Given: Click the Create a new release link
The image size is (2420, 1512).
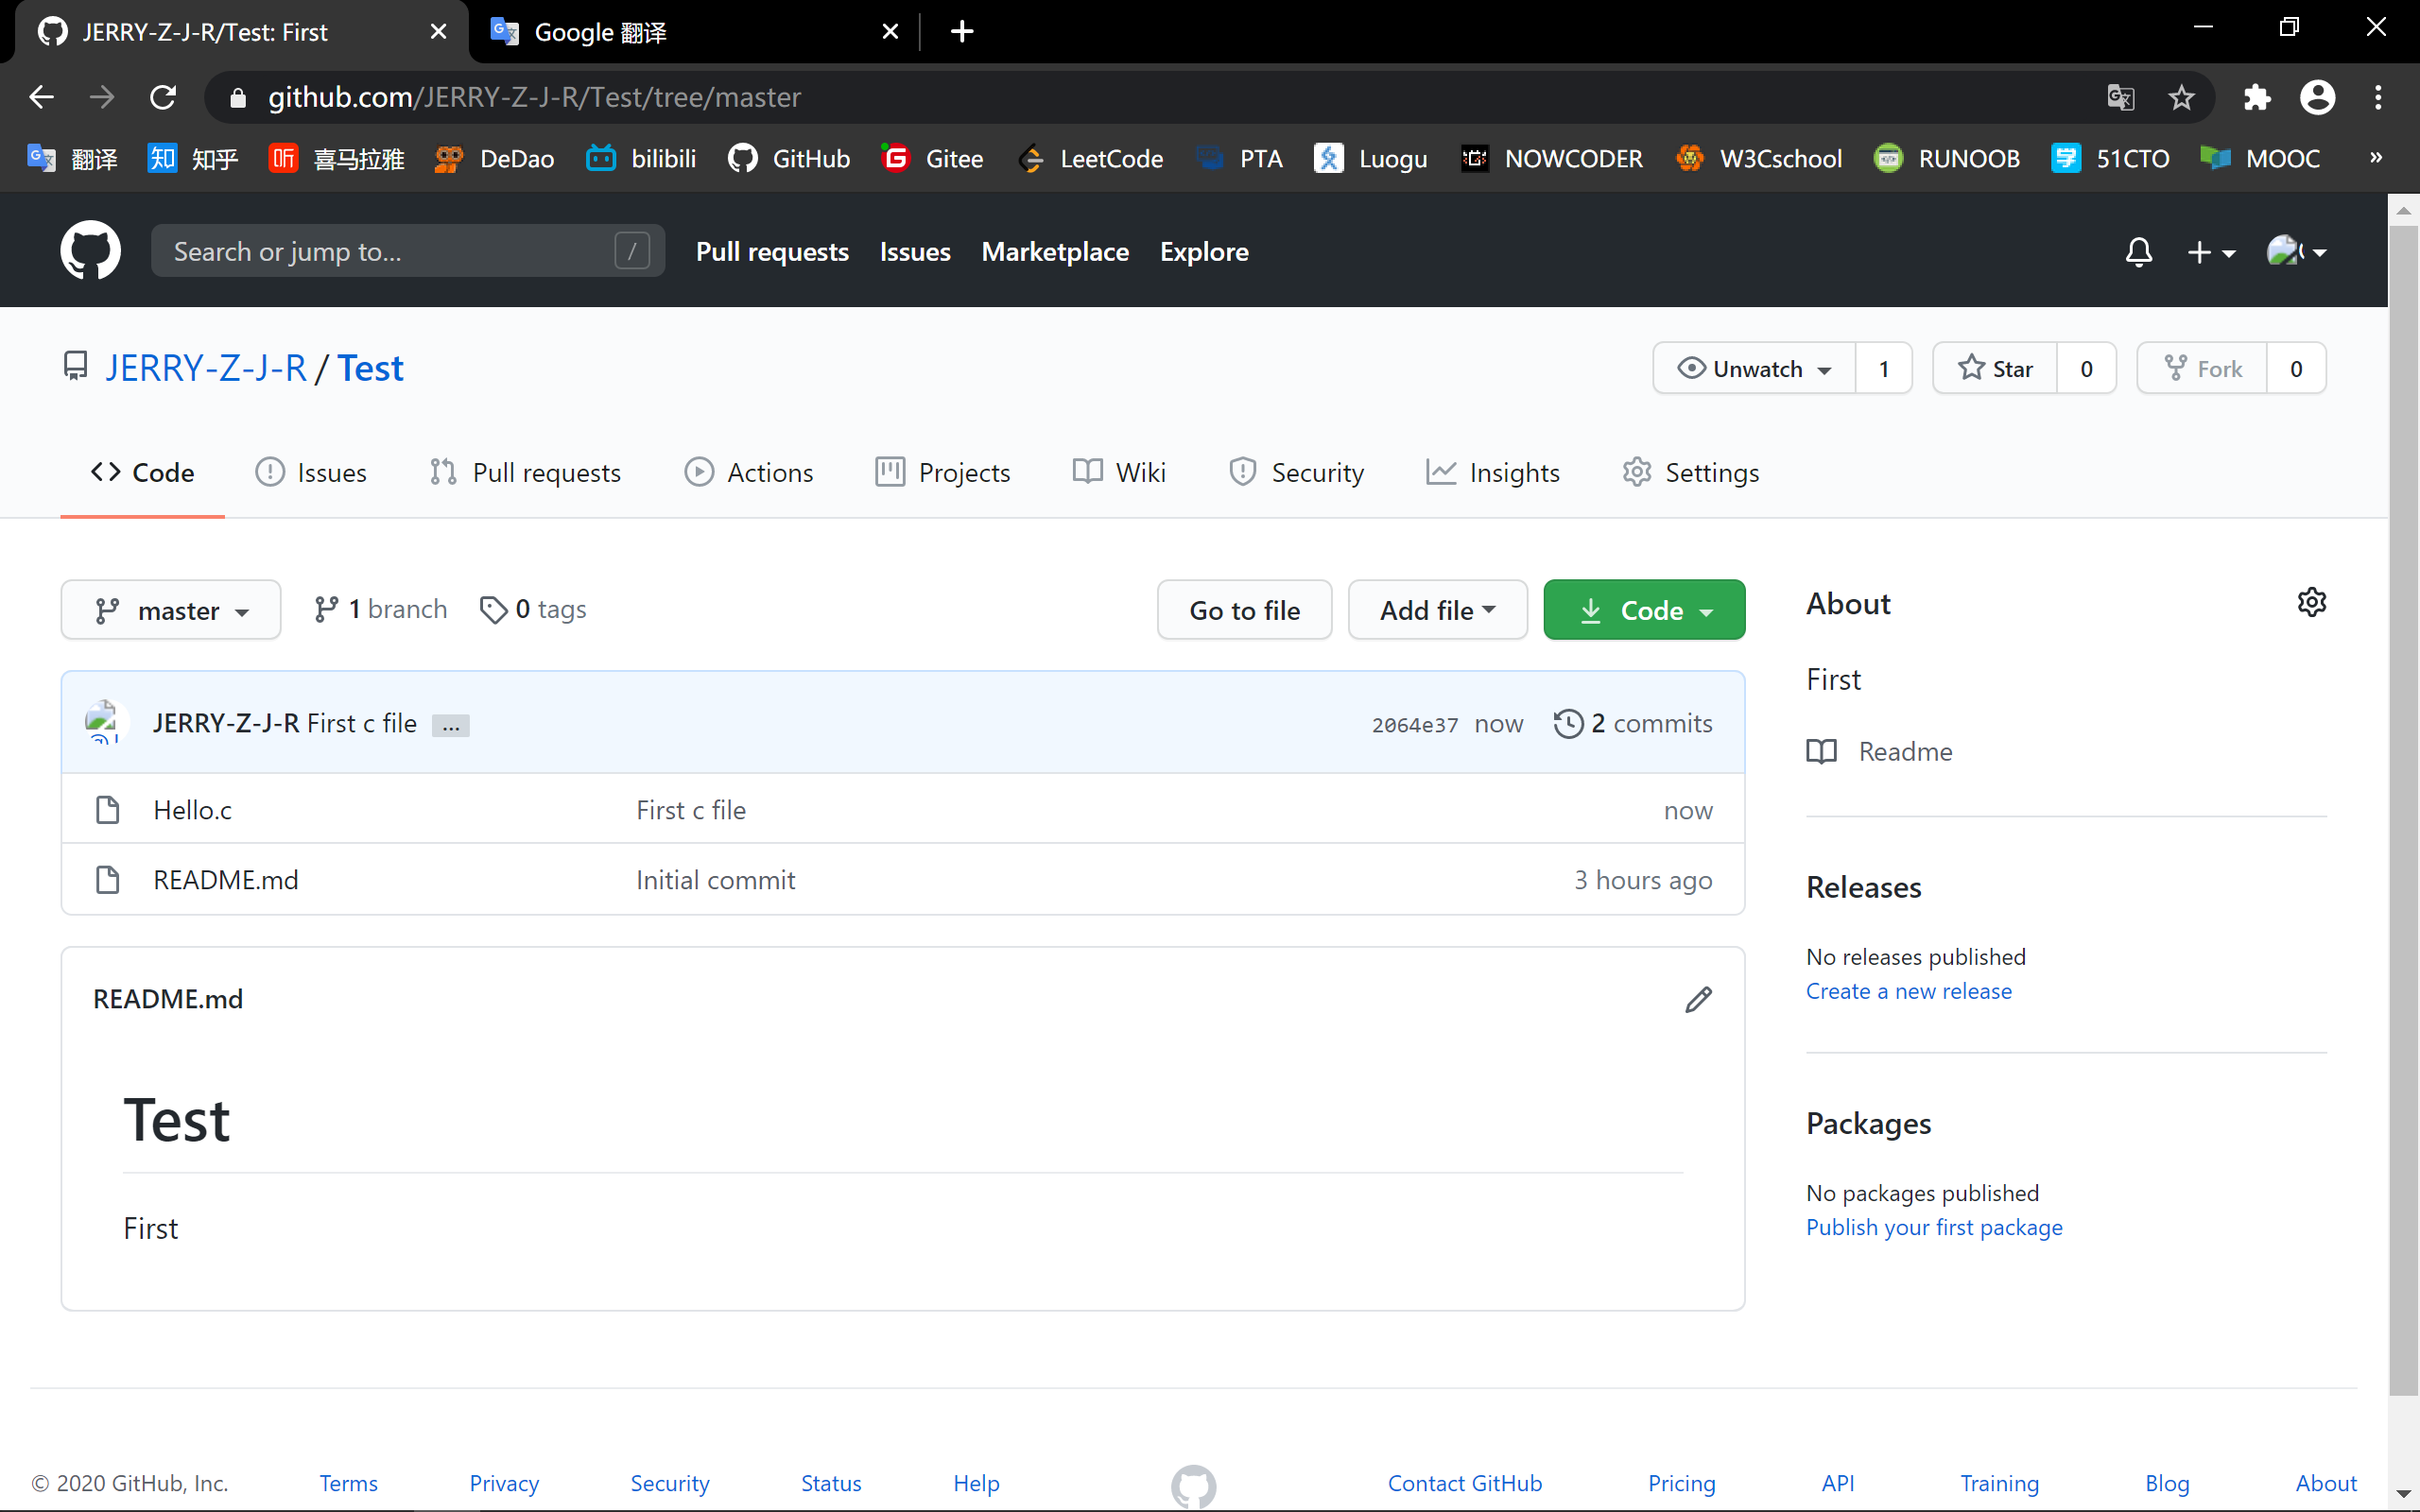Looking at the screenshot, I should pyautogui.click(x=1908, y=991).
